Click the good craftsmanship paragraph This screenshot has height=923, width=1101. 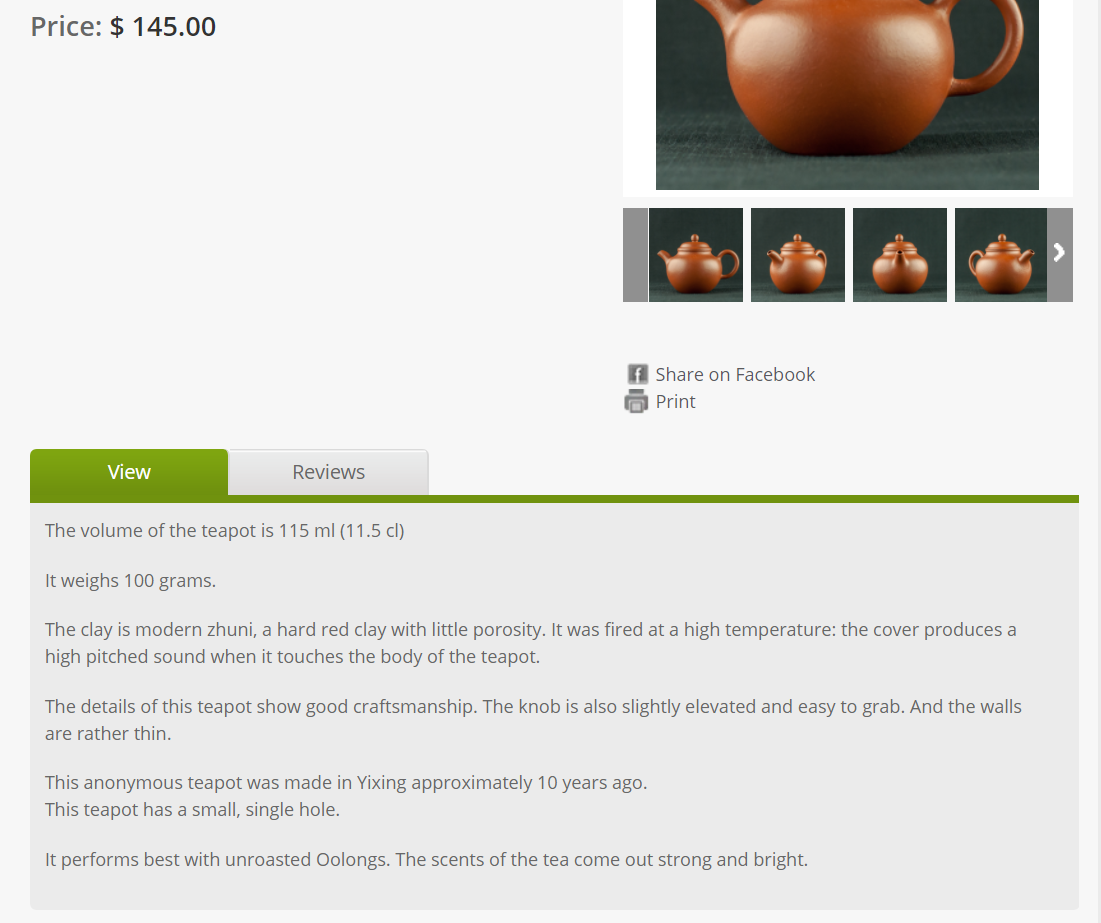[533, 719]
